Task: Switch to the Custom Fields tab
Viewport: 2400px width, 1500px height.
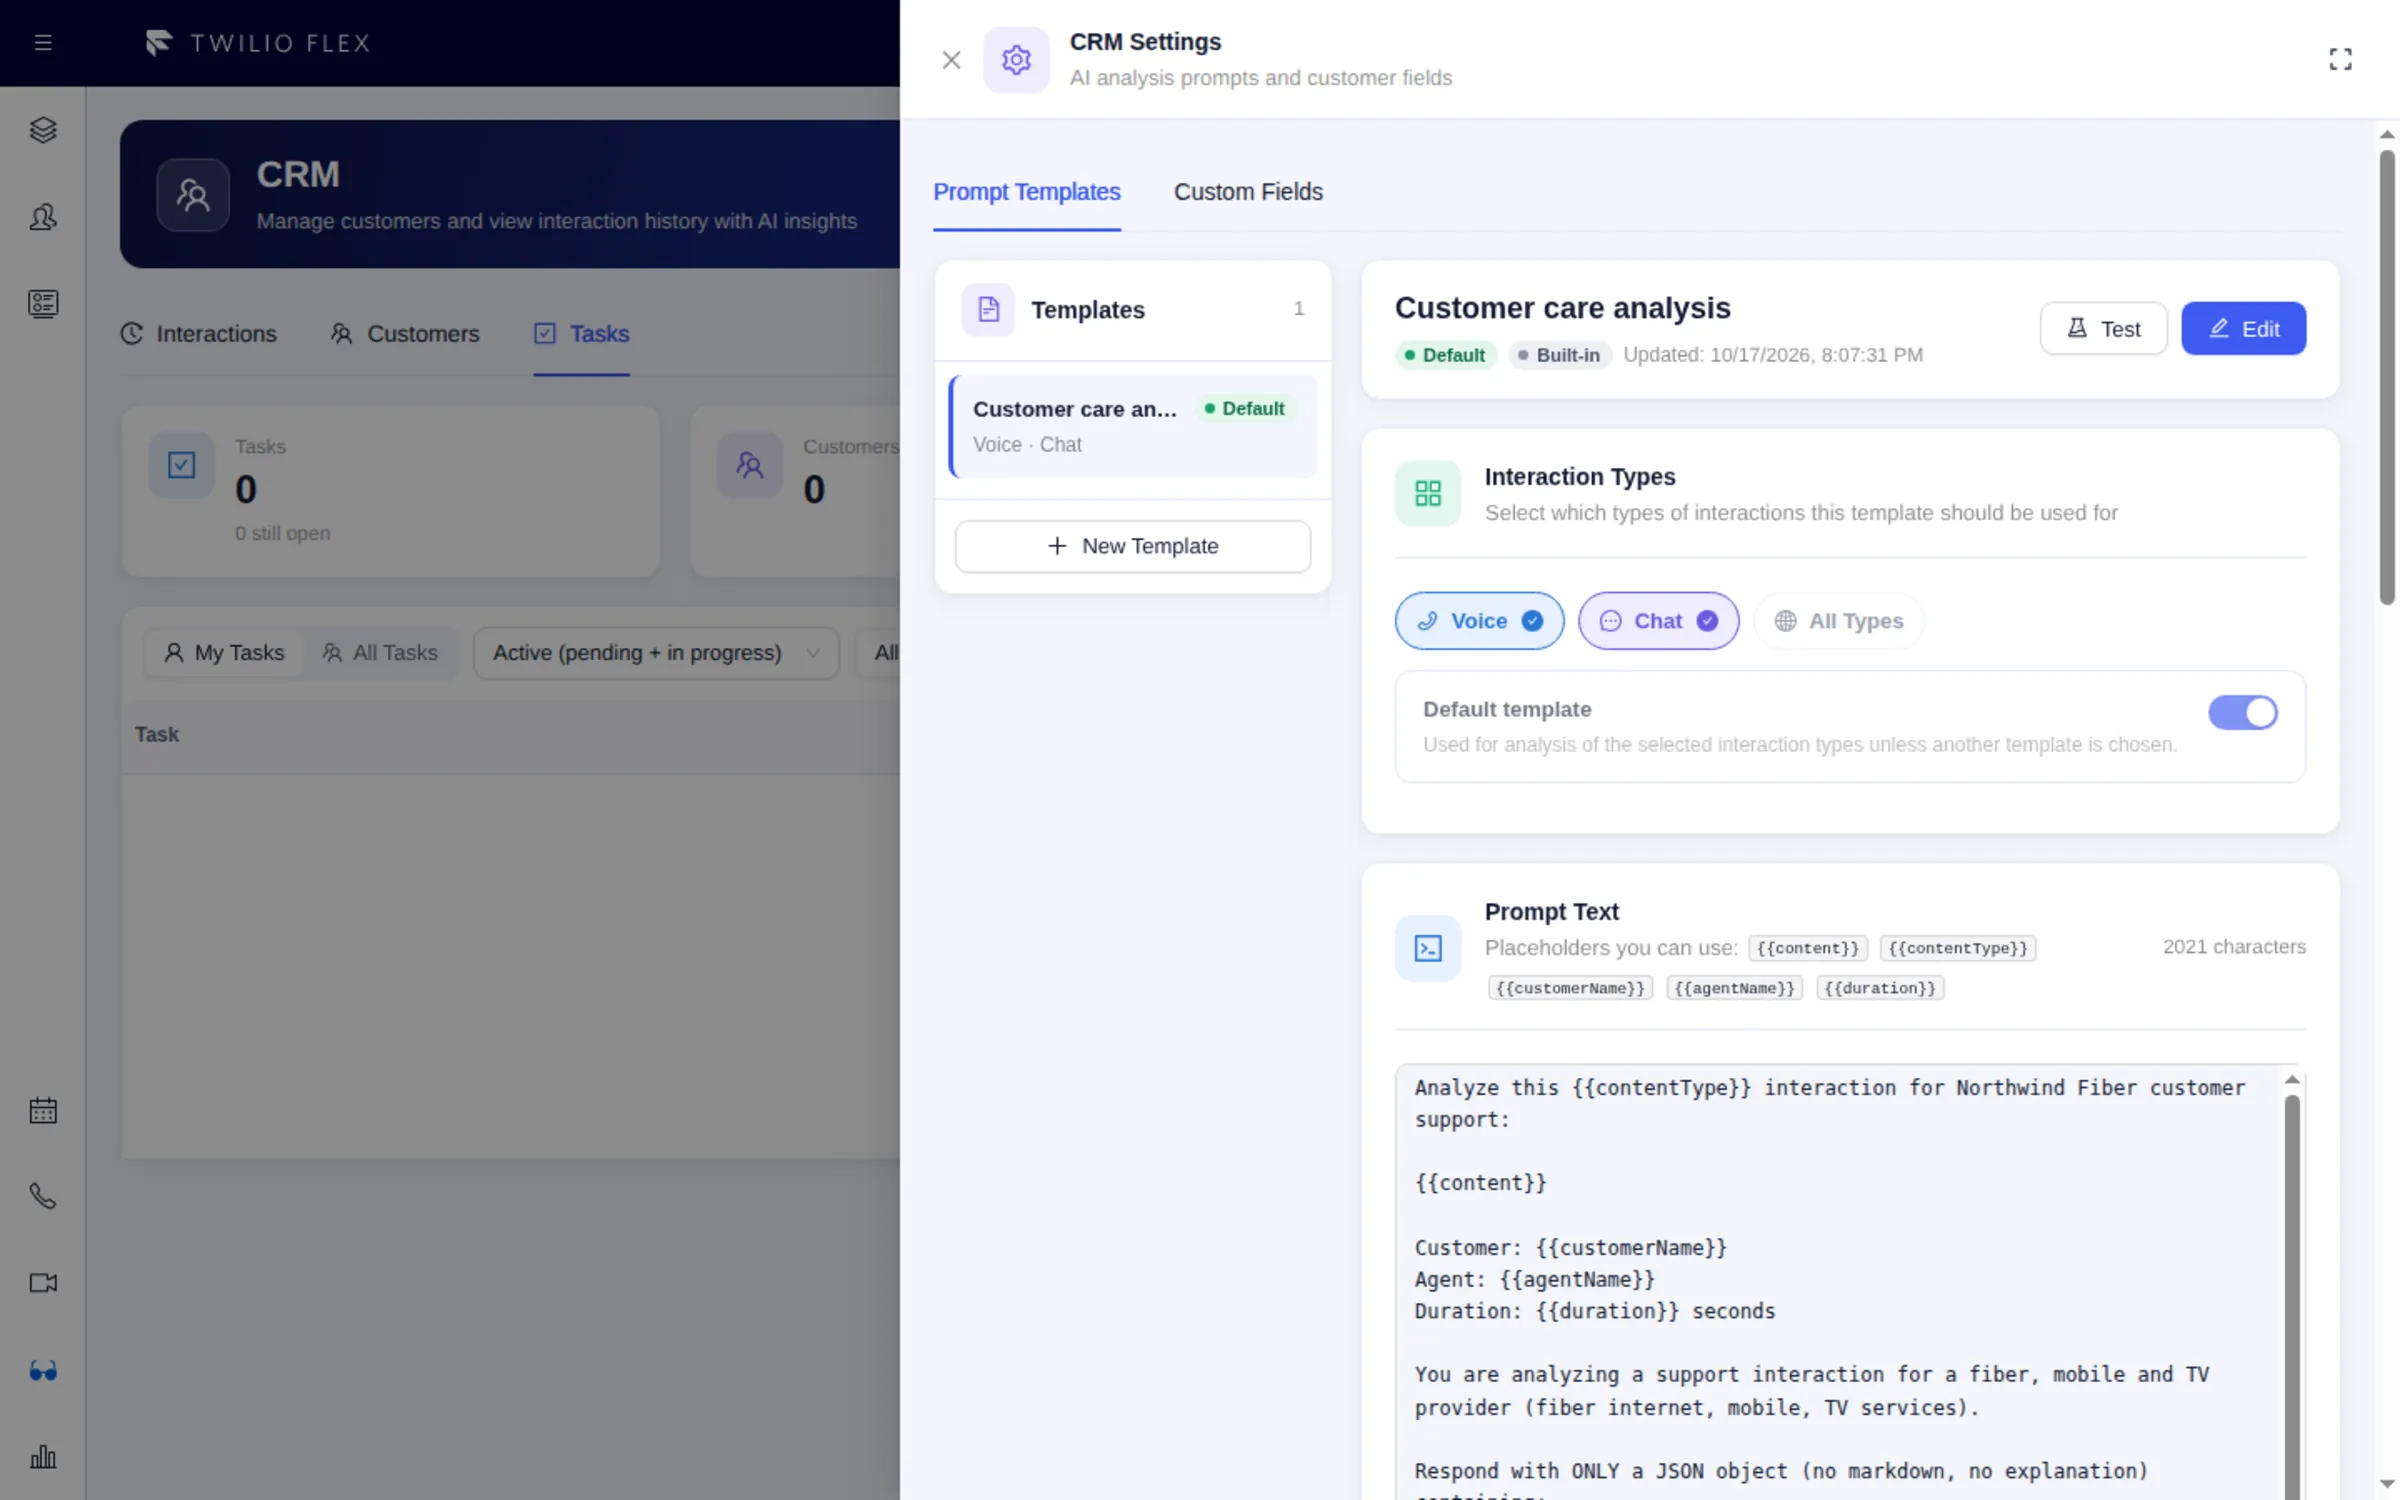Action: 1248,192
